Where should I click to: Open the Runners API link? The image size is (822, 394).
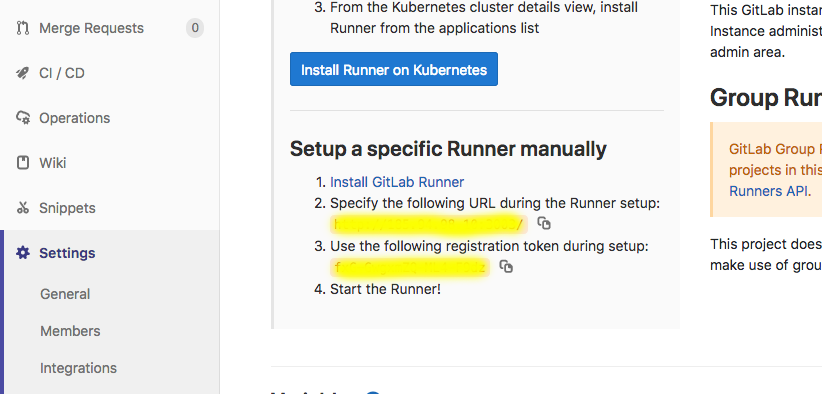tap(768, 191)
